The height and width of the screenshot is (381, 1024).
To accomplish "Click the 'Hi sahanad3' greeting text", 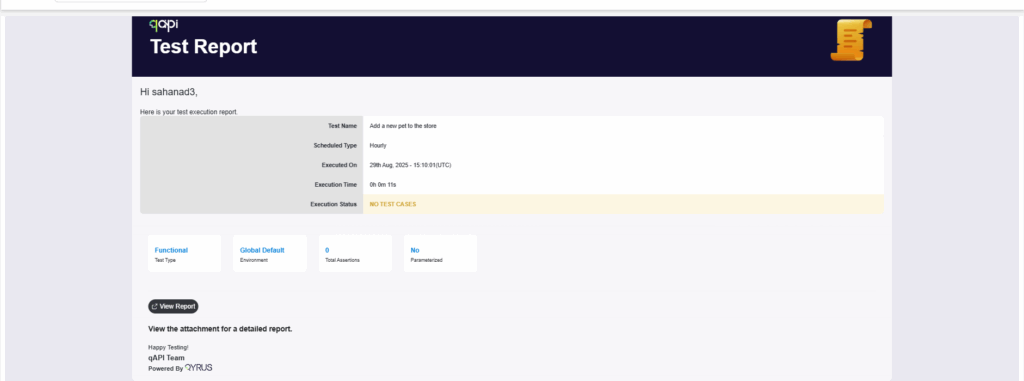I will [x=168, y=92].
